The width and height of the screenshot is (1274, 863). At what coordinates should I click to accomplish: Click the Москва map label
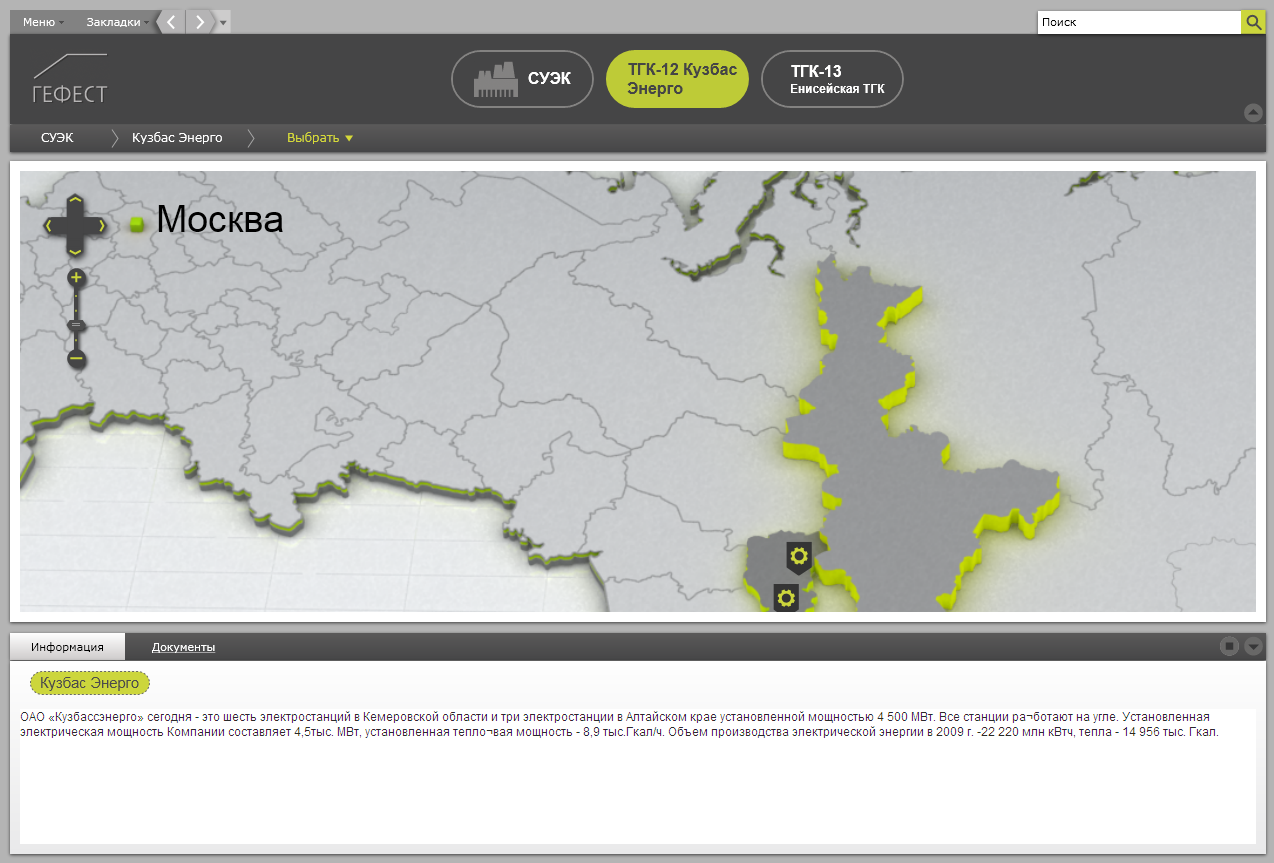[x=220, y=220]
